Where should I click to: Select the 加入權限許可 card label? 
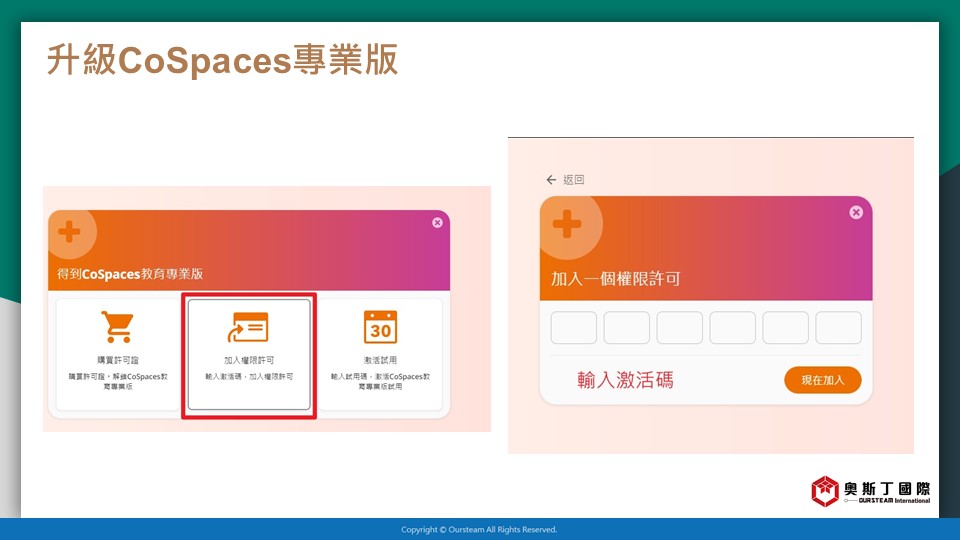(x=249, y=360)
